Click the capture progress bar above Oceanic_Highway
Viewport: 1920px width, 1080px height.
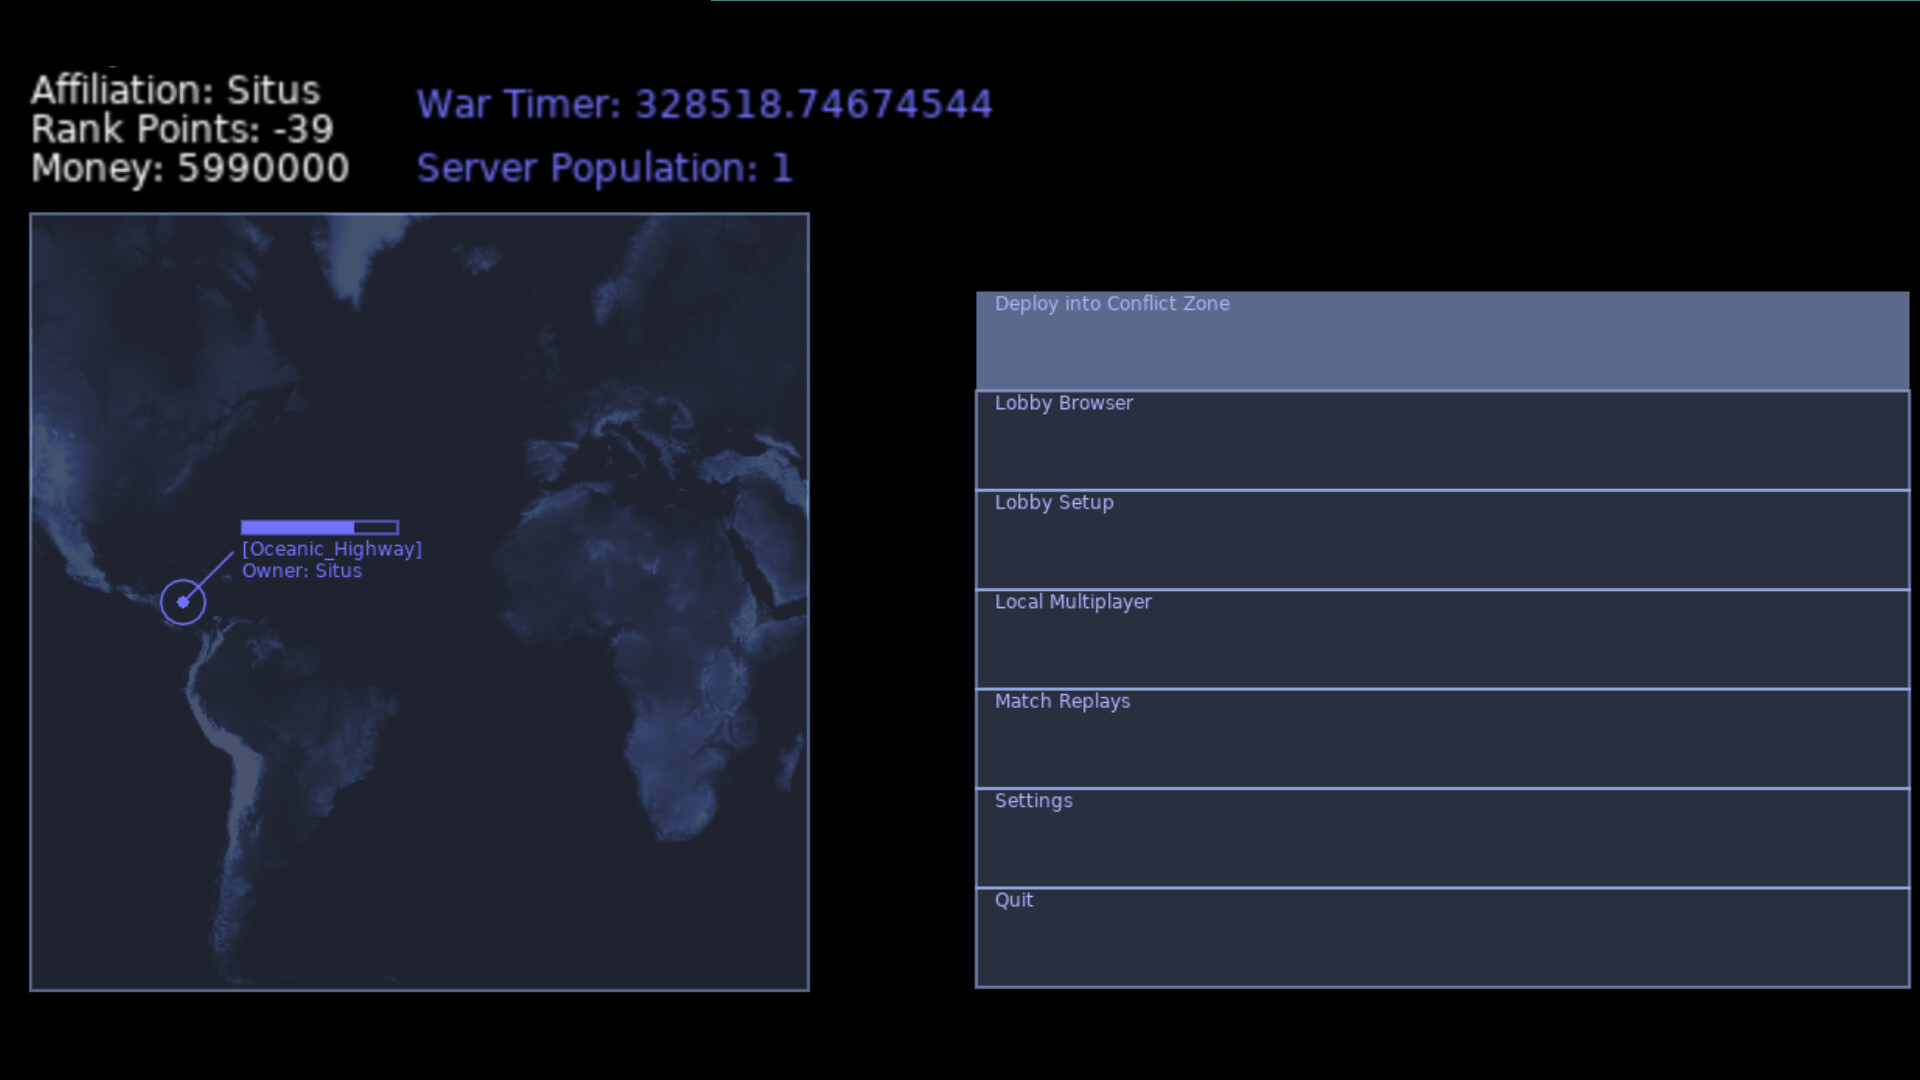[318, 527]
